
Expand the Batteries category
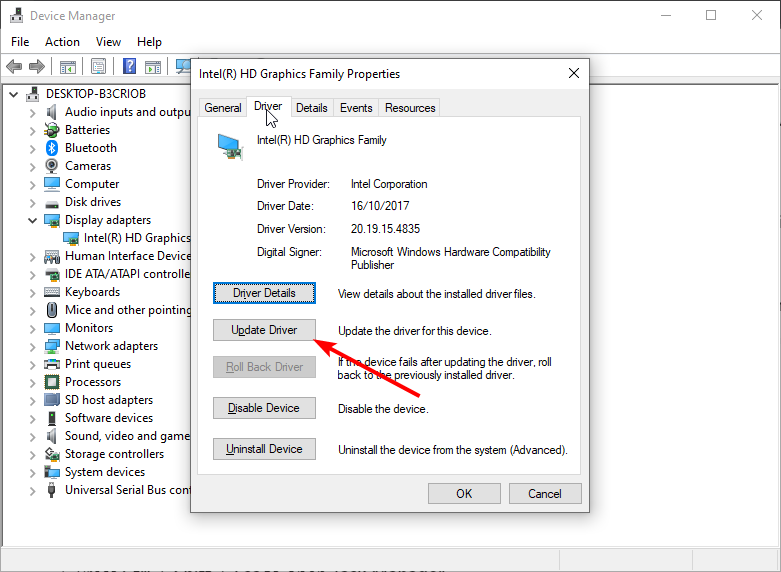[x=33, y=131]
